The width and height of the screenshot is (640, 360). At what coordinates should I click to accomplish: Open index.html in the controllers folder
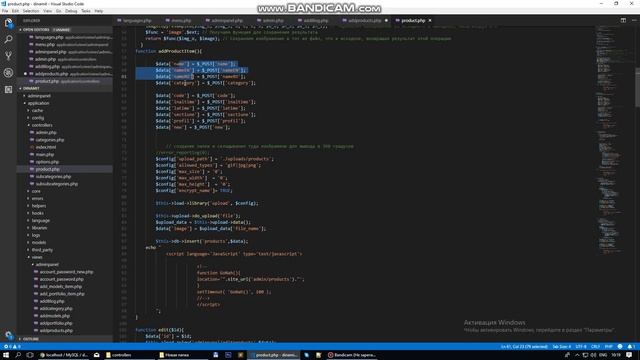(x=45, y=147)
